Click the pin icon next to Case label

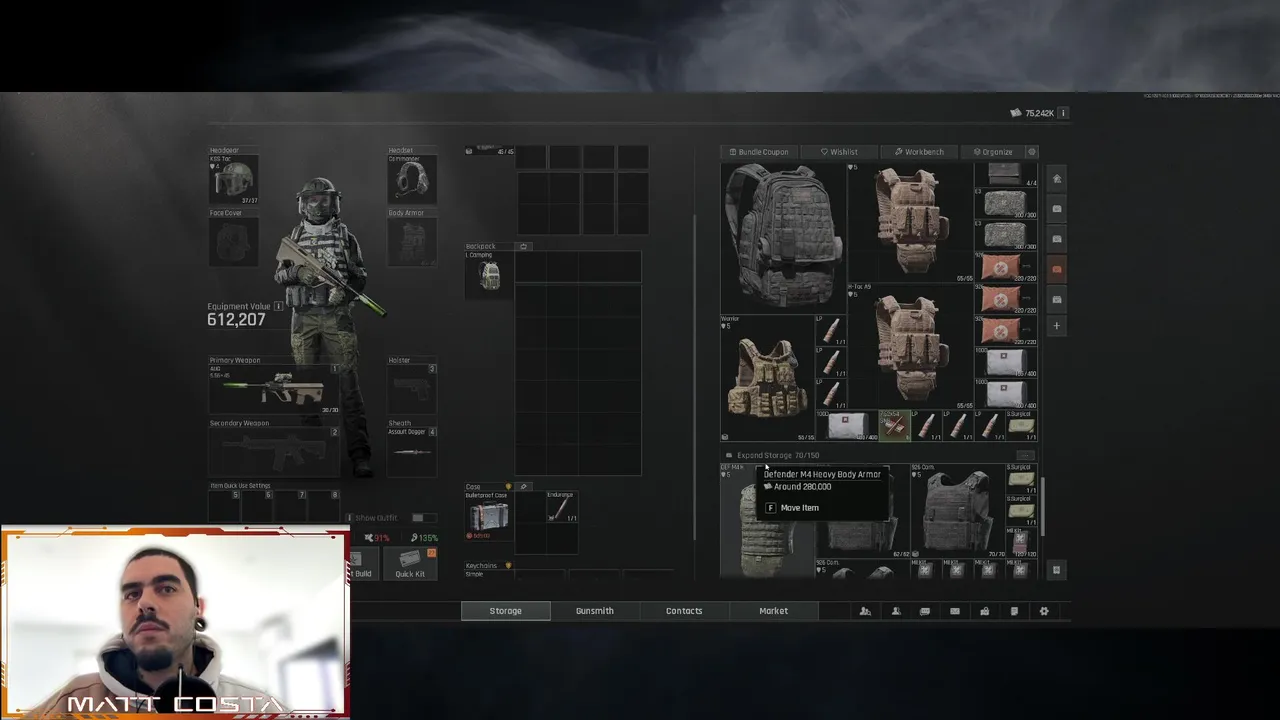(x=523, y=487)
